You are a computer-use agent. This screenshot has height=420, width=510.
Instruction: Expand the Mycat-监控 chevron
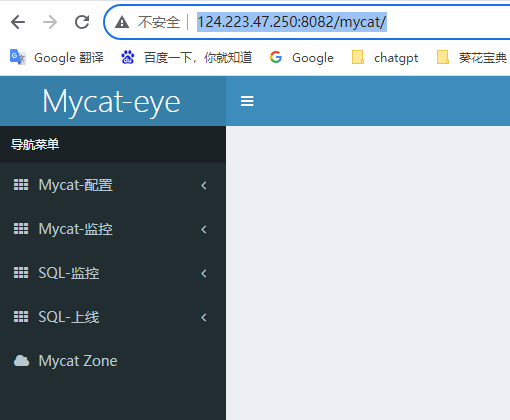pyautogui.click(x=204, y=229)
